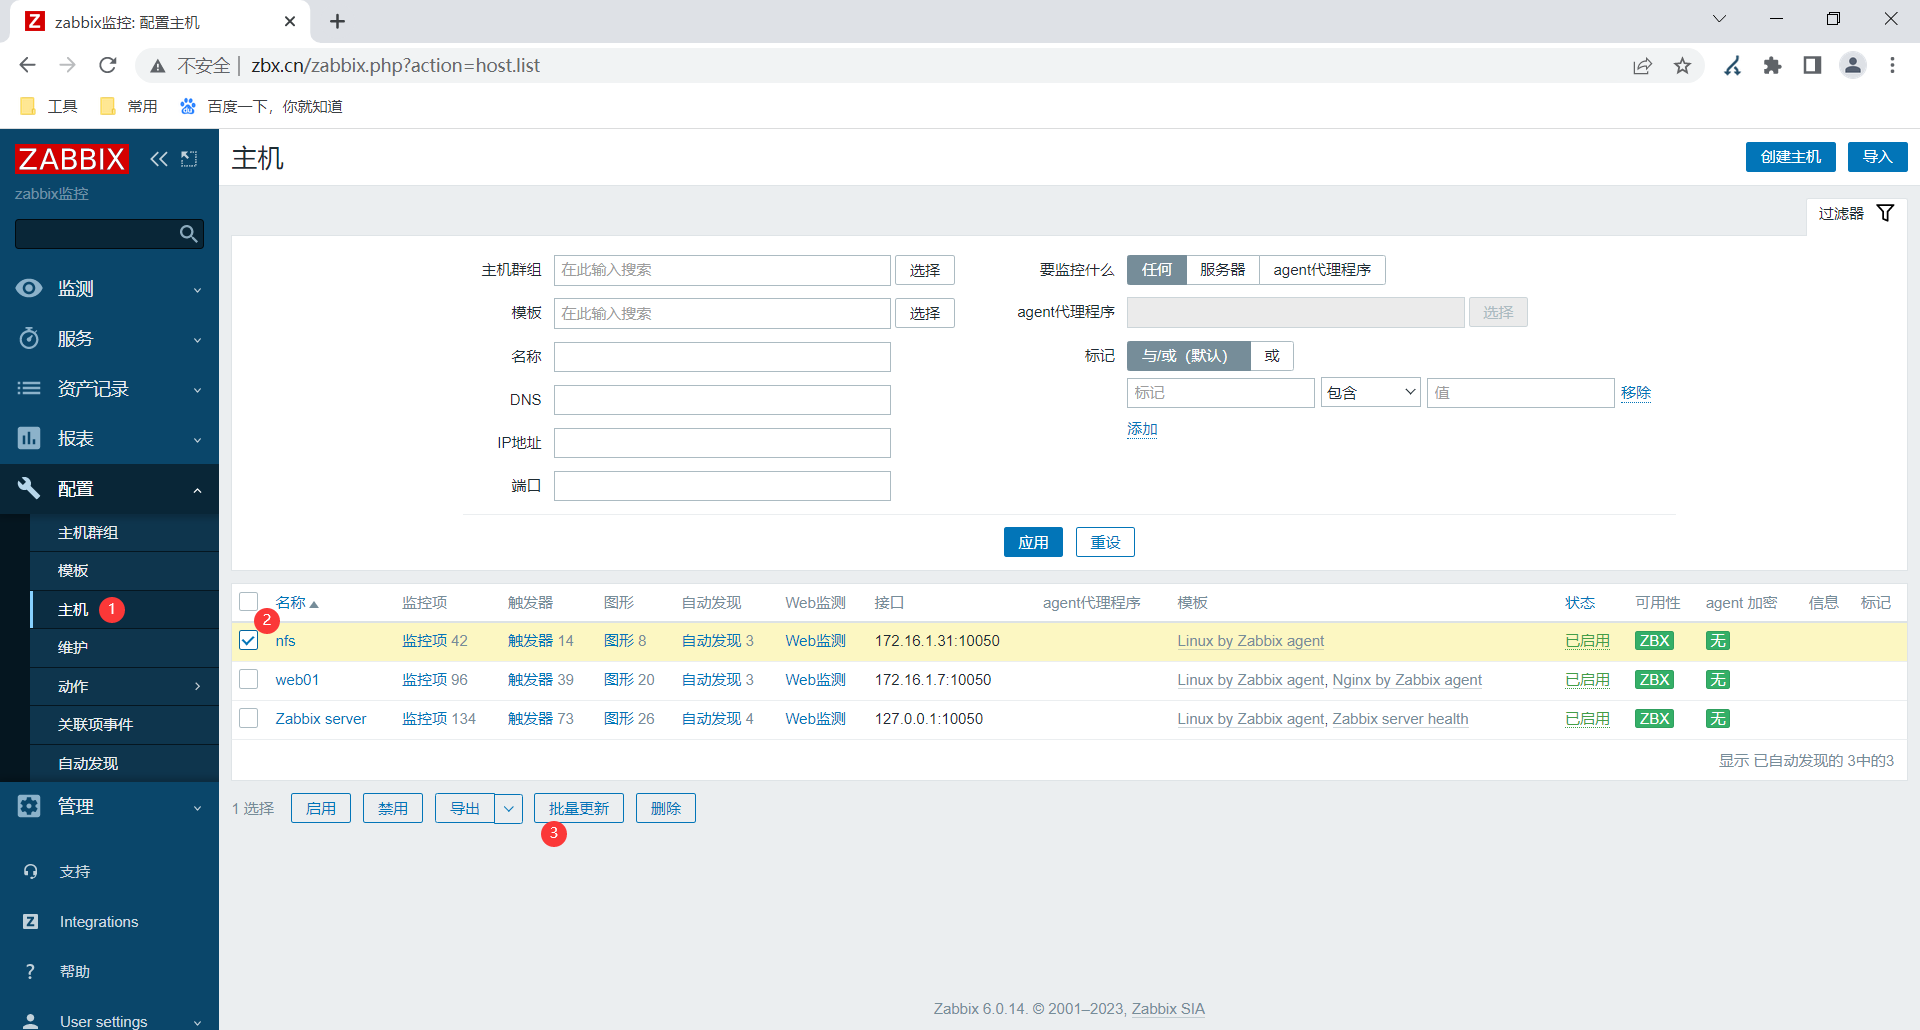
Task: Click the 导入 button
Action: pyautogui.click(x=1878, y=157)
